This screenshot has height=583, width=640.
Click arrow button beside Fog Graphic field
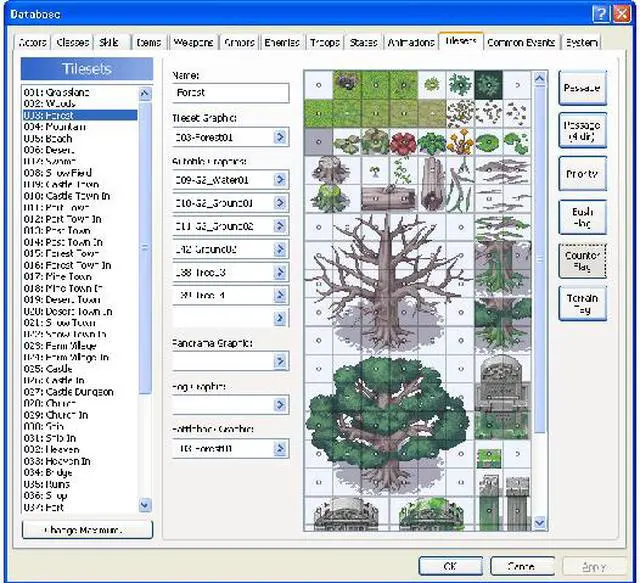tap(280, 405)
